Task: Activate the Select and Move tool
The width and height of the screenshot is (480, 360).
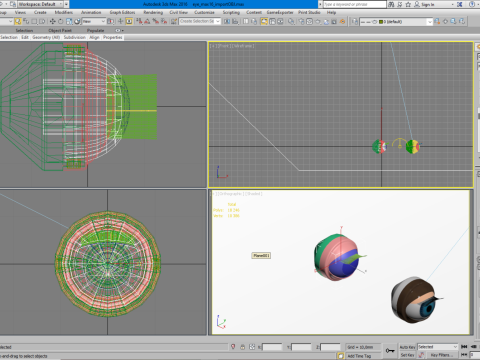Action: coord(52,21)
